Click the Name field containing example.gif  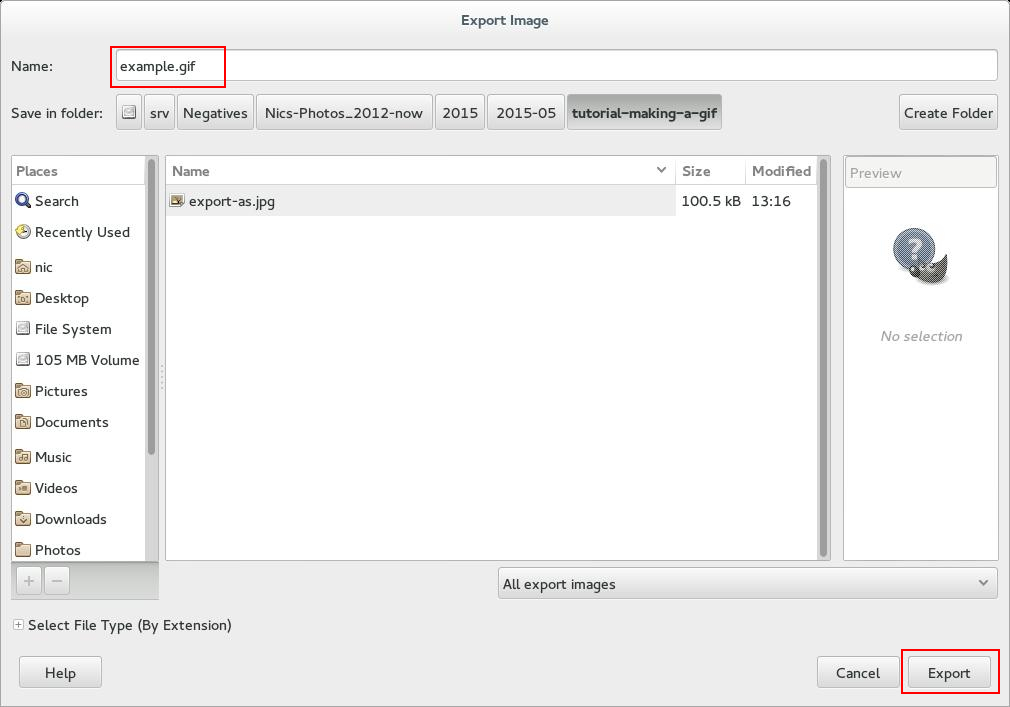pyautogui.click(x=555, y=66)
